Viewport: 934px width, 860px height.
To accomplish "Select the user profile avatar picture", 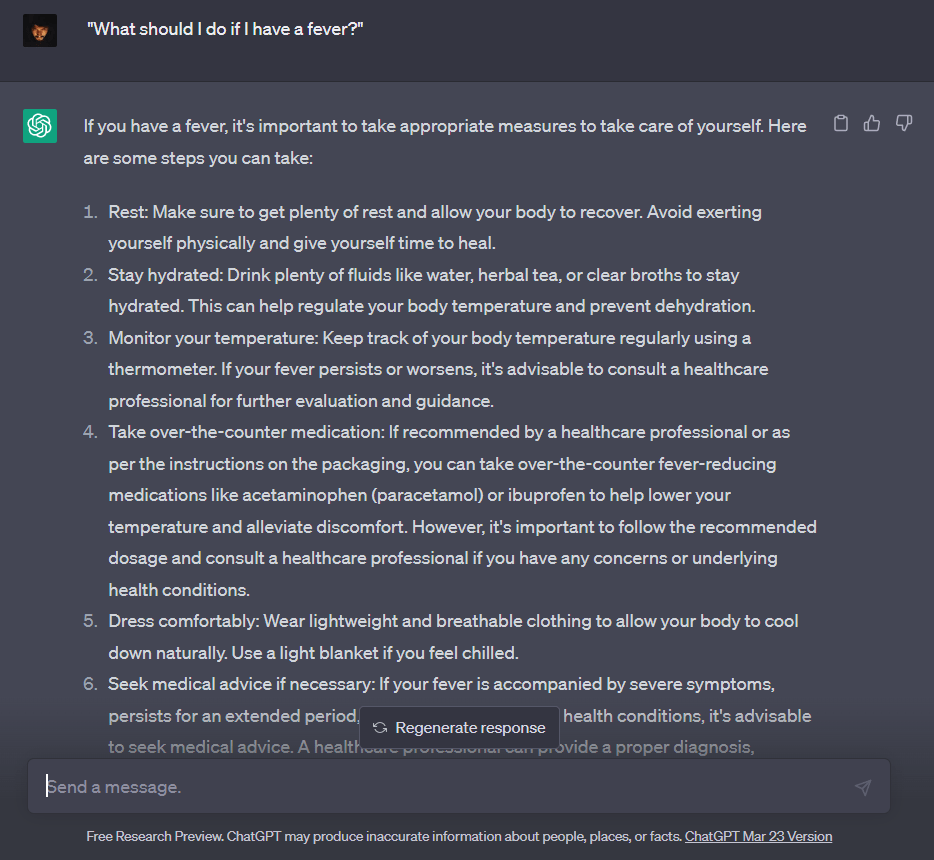I will click(40, 30).
